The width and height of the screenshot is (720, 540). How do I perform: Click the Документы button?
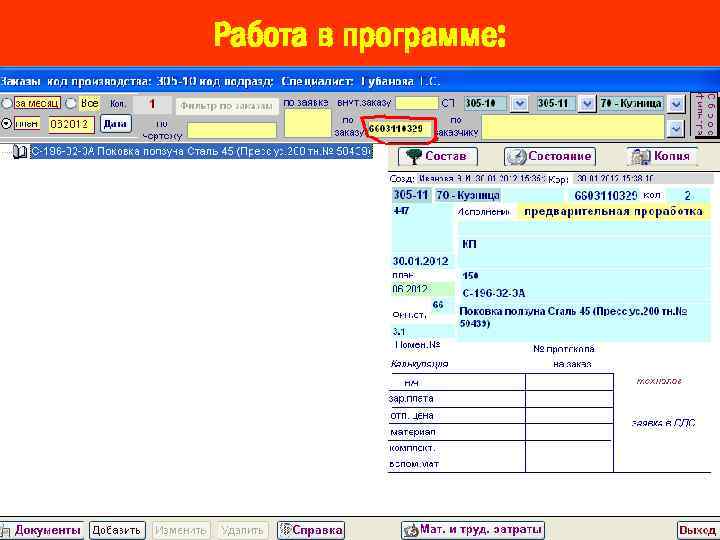click(42, 531)
